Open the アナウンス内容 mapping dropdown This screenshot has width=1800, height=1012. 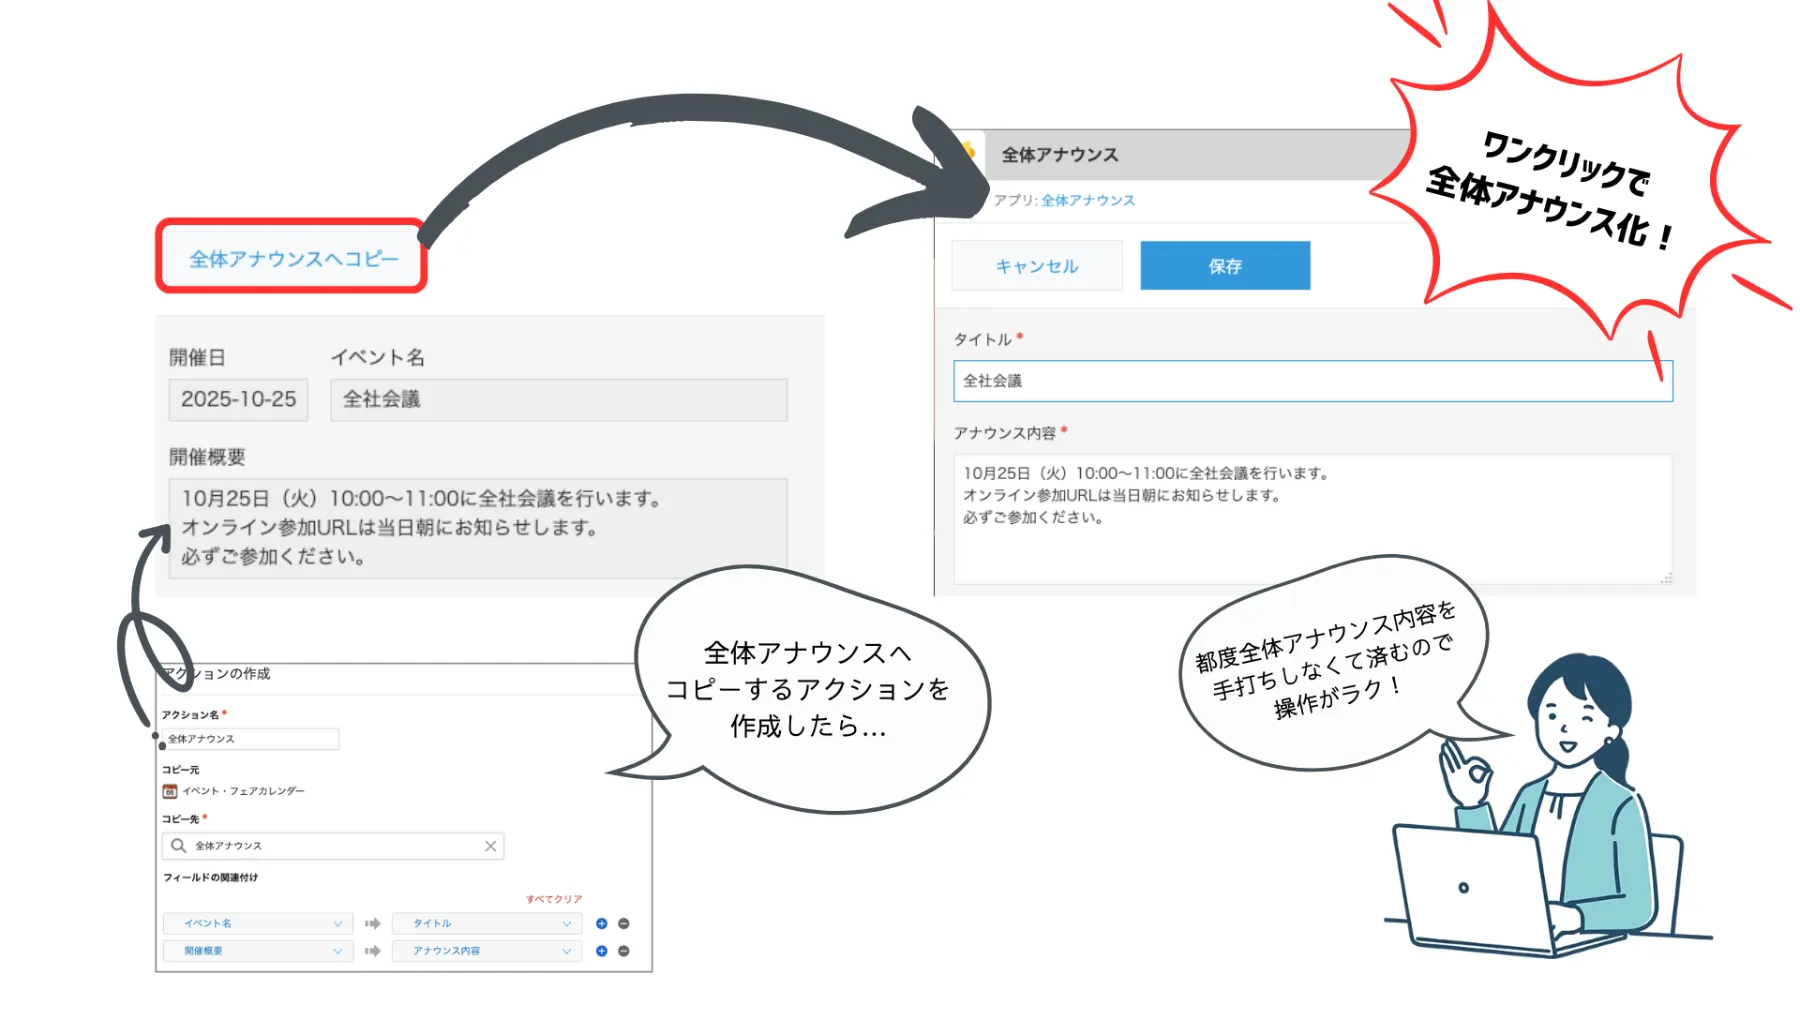[567, 951]
